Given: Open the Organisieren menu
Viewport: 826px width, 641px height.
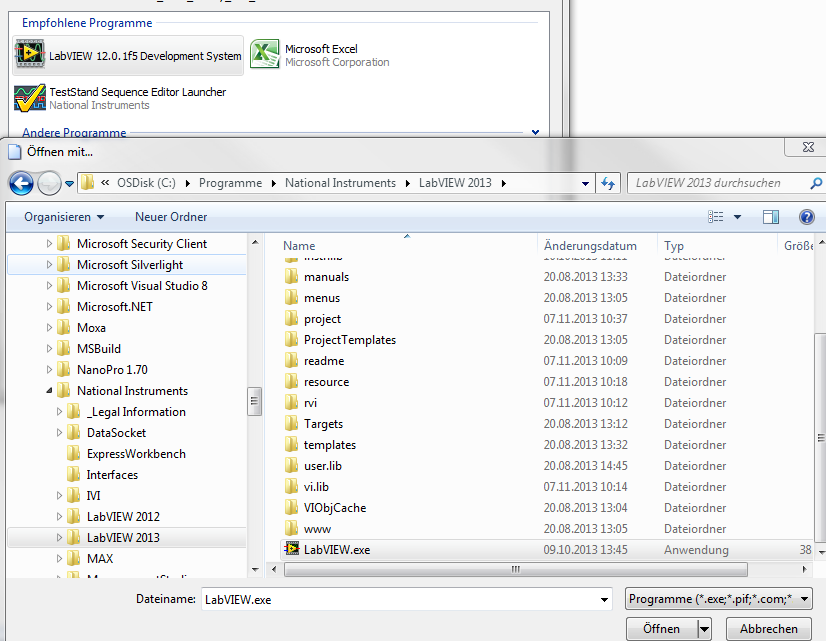Looking at the screenshot, I should [64, 217].
